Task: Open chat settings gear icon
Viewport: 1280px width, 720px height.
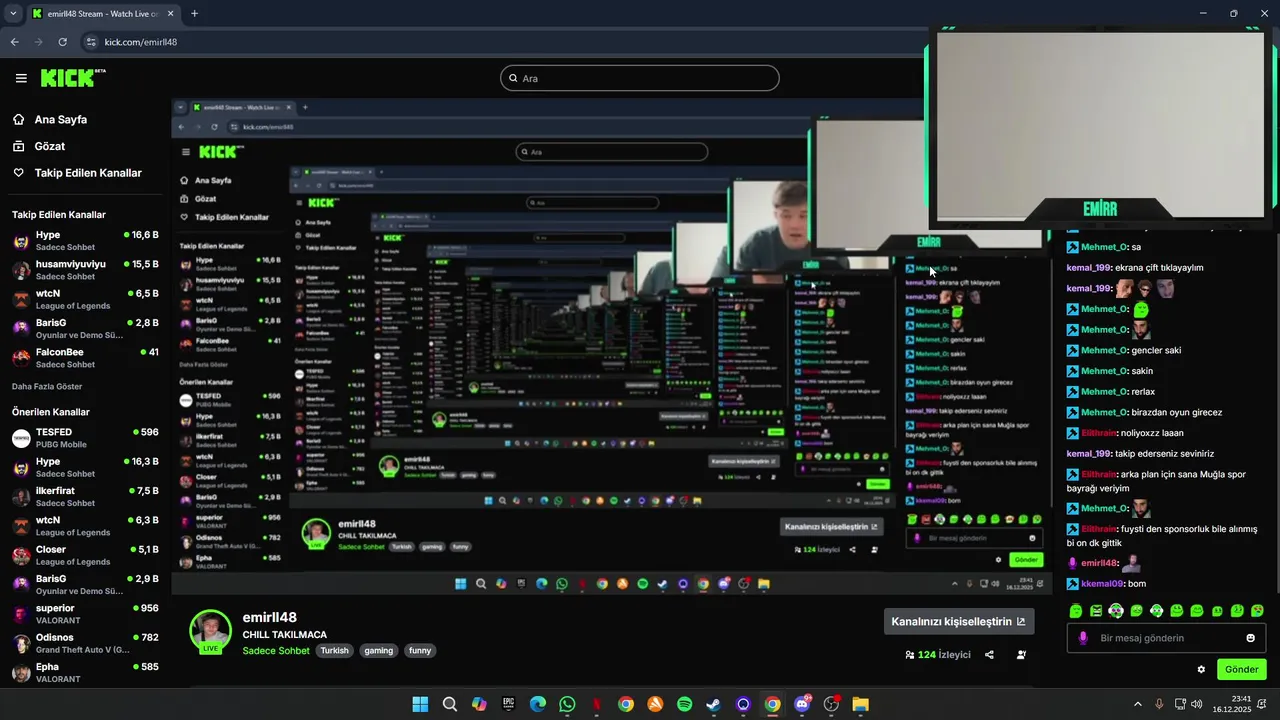Action: pos(1201,670)
